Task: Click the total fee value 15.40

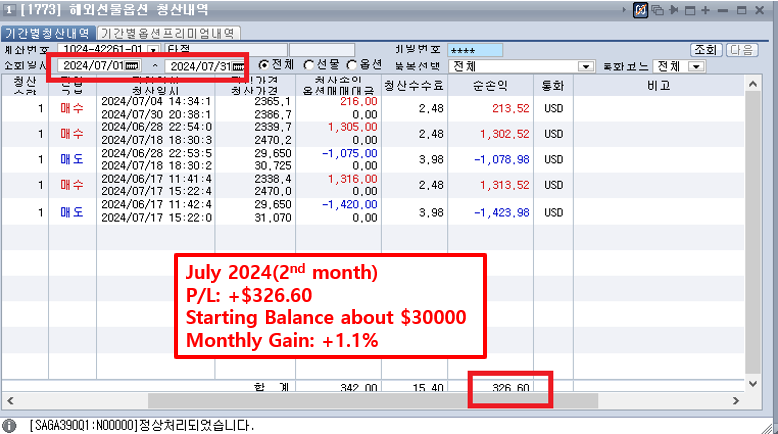Action: tap(428, 387)
